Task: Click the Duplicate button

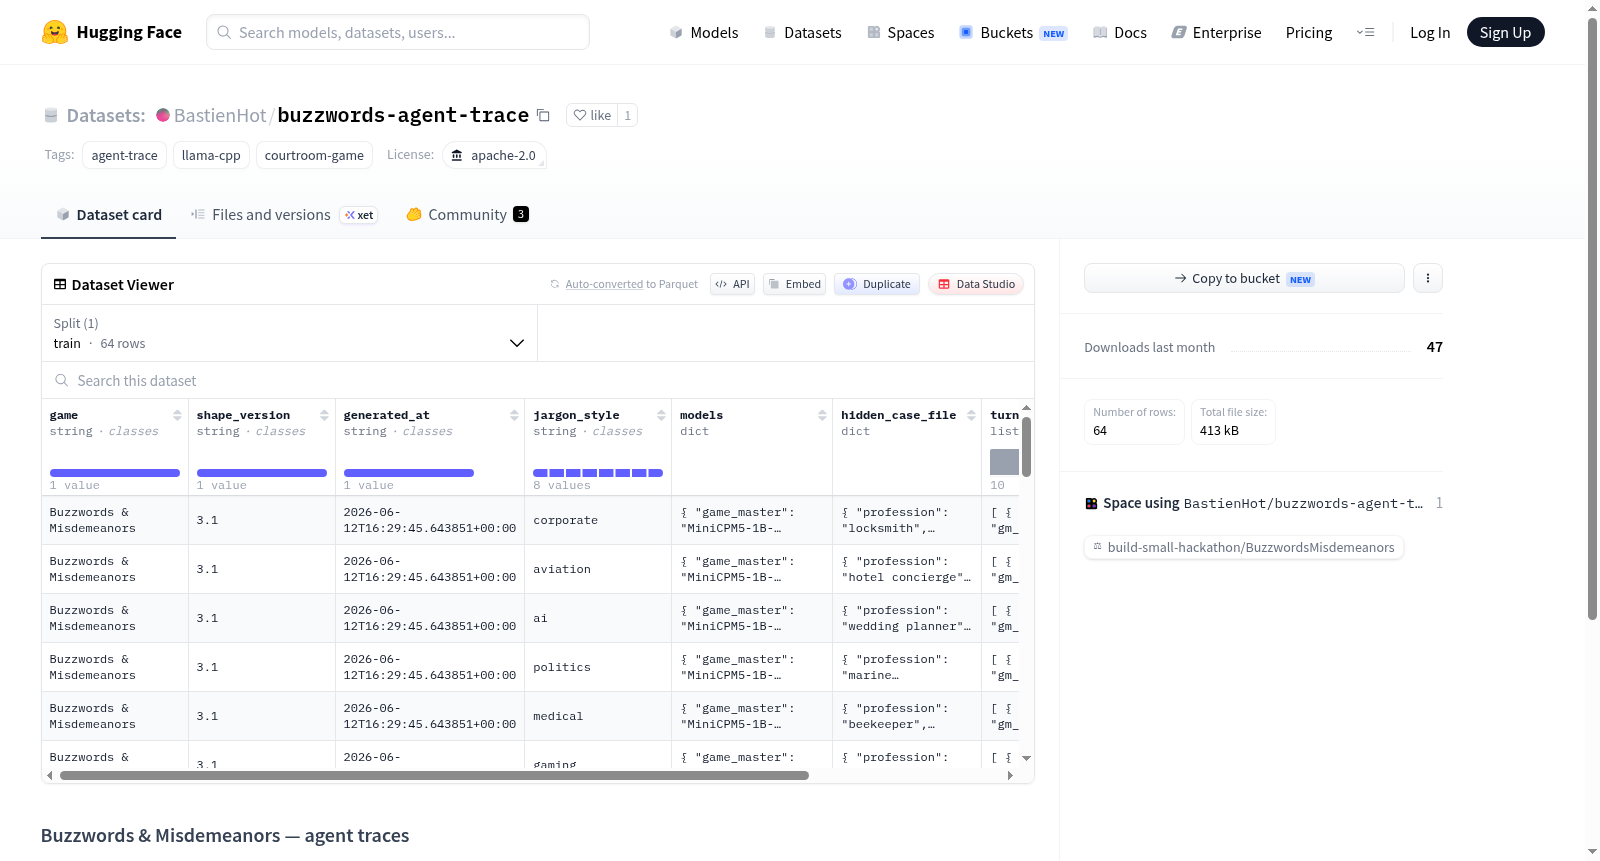Action: [876, 284]
